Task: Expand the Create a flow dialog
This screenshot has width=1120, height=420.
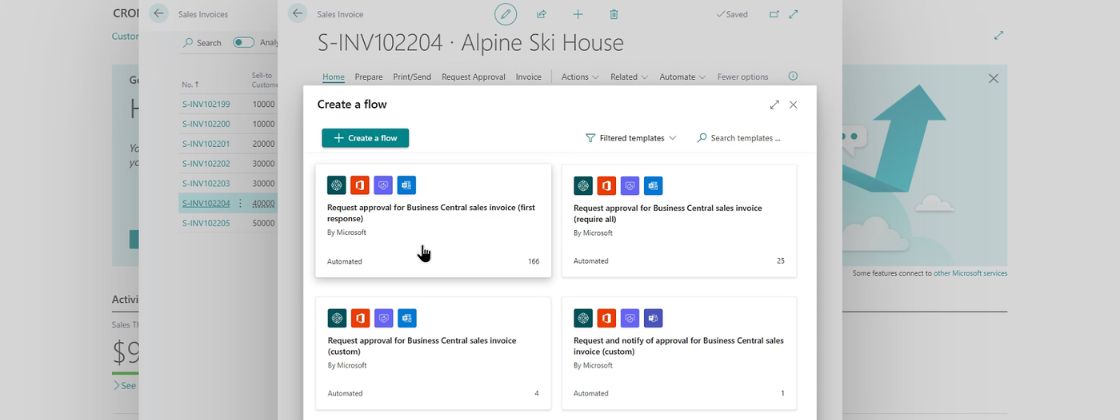Action: click(774, 104)
